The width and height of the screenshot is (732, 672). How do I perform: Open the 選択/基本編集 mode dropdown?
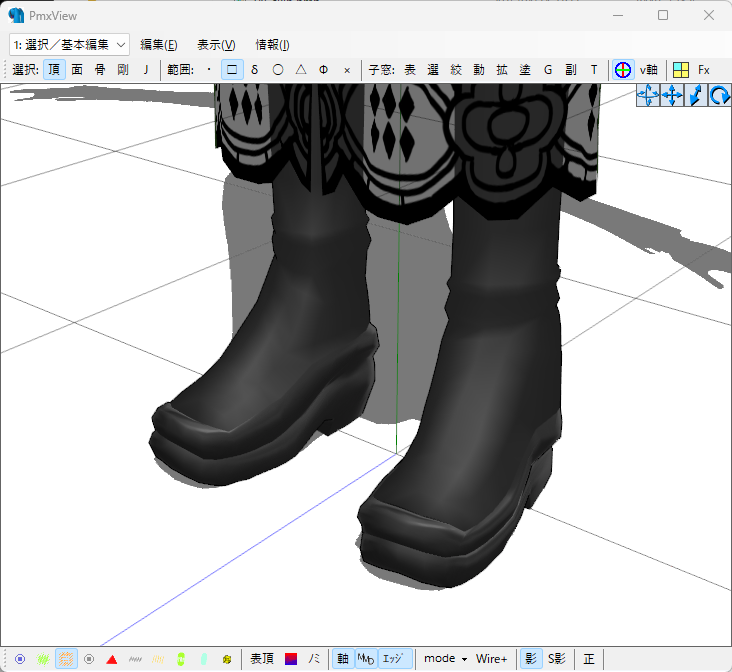pos(69,44)
